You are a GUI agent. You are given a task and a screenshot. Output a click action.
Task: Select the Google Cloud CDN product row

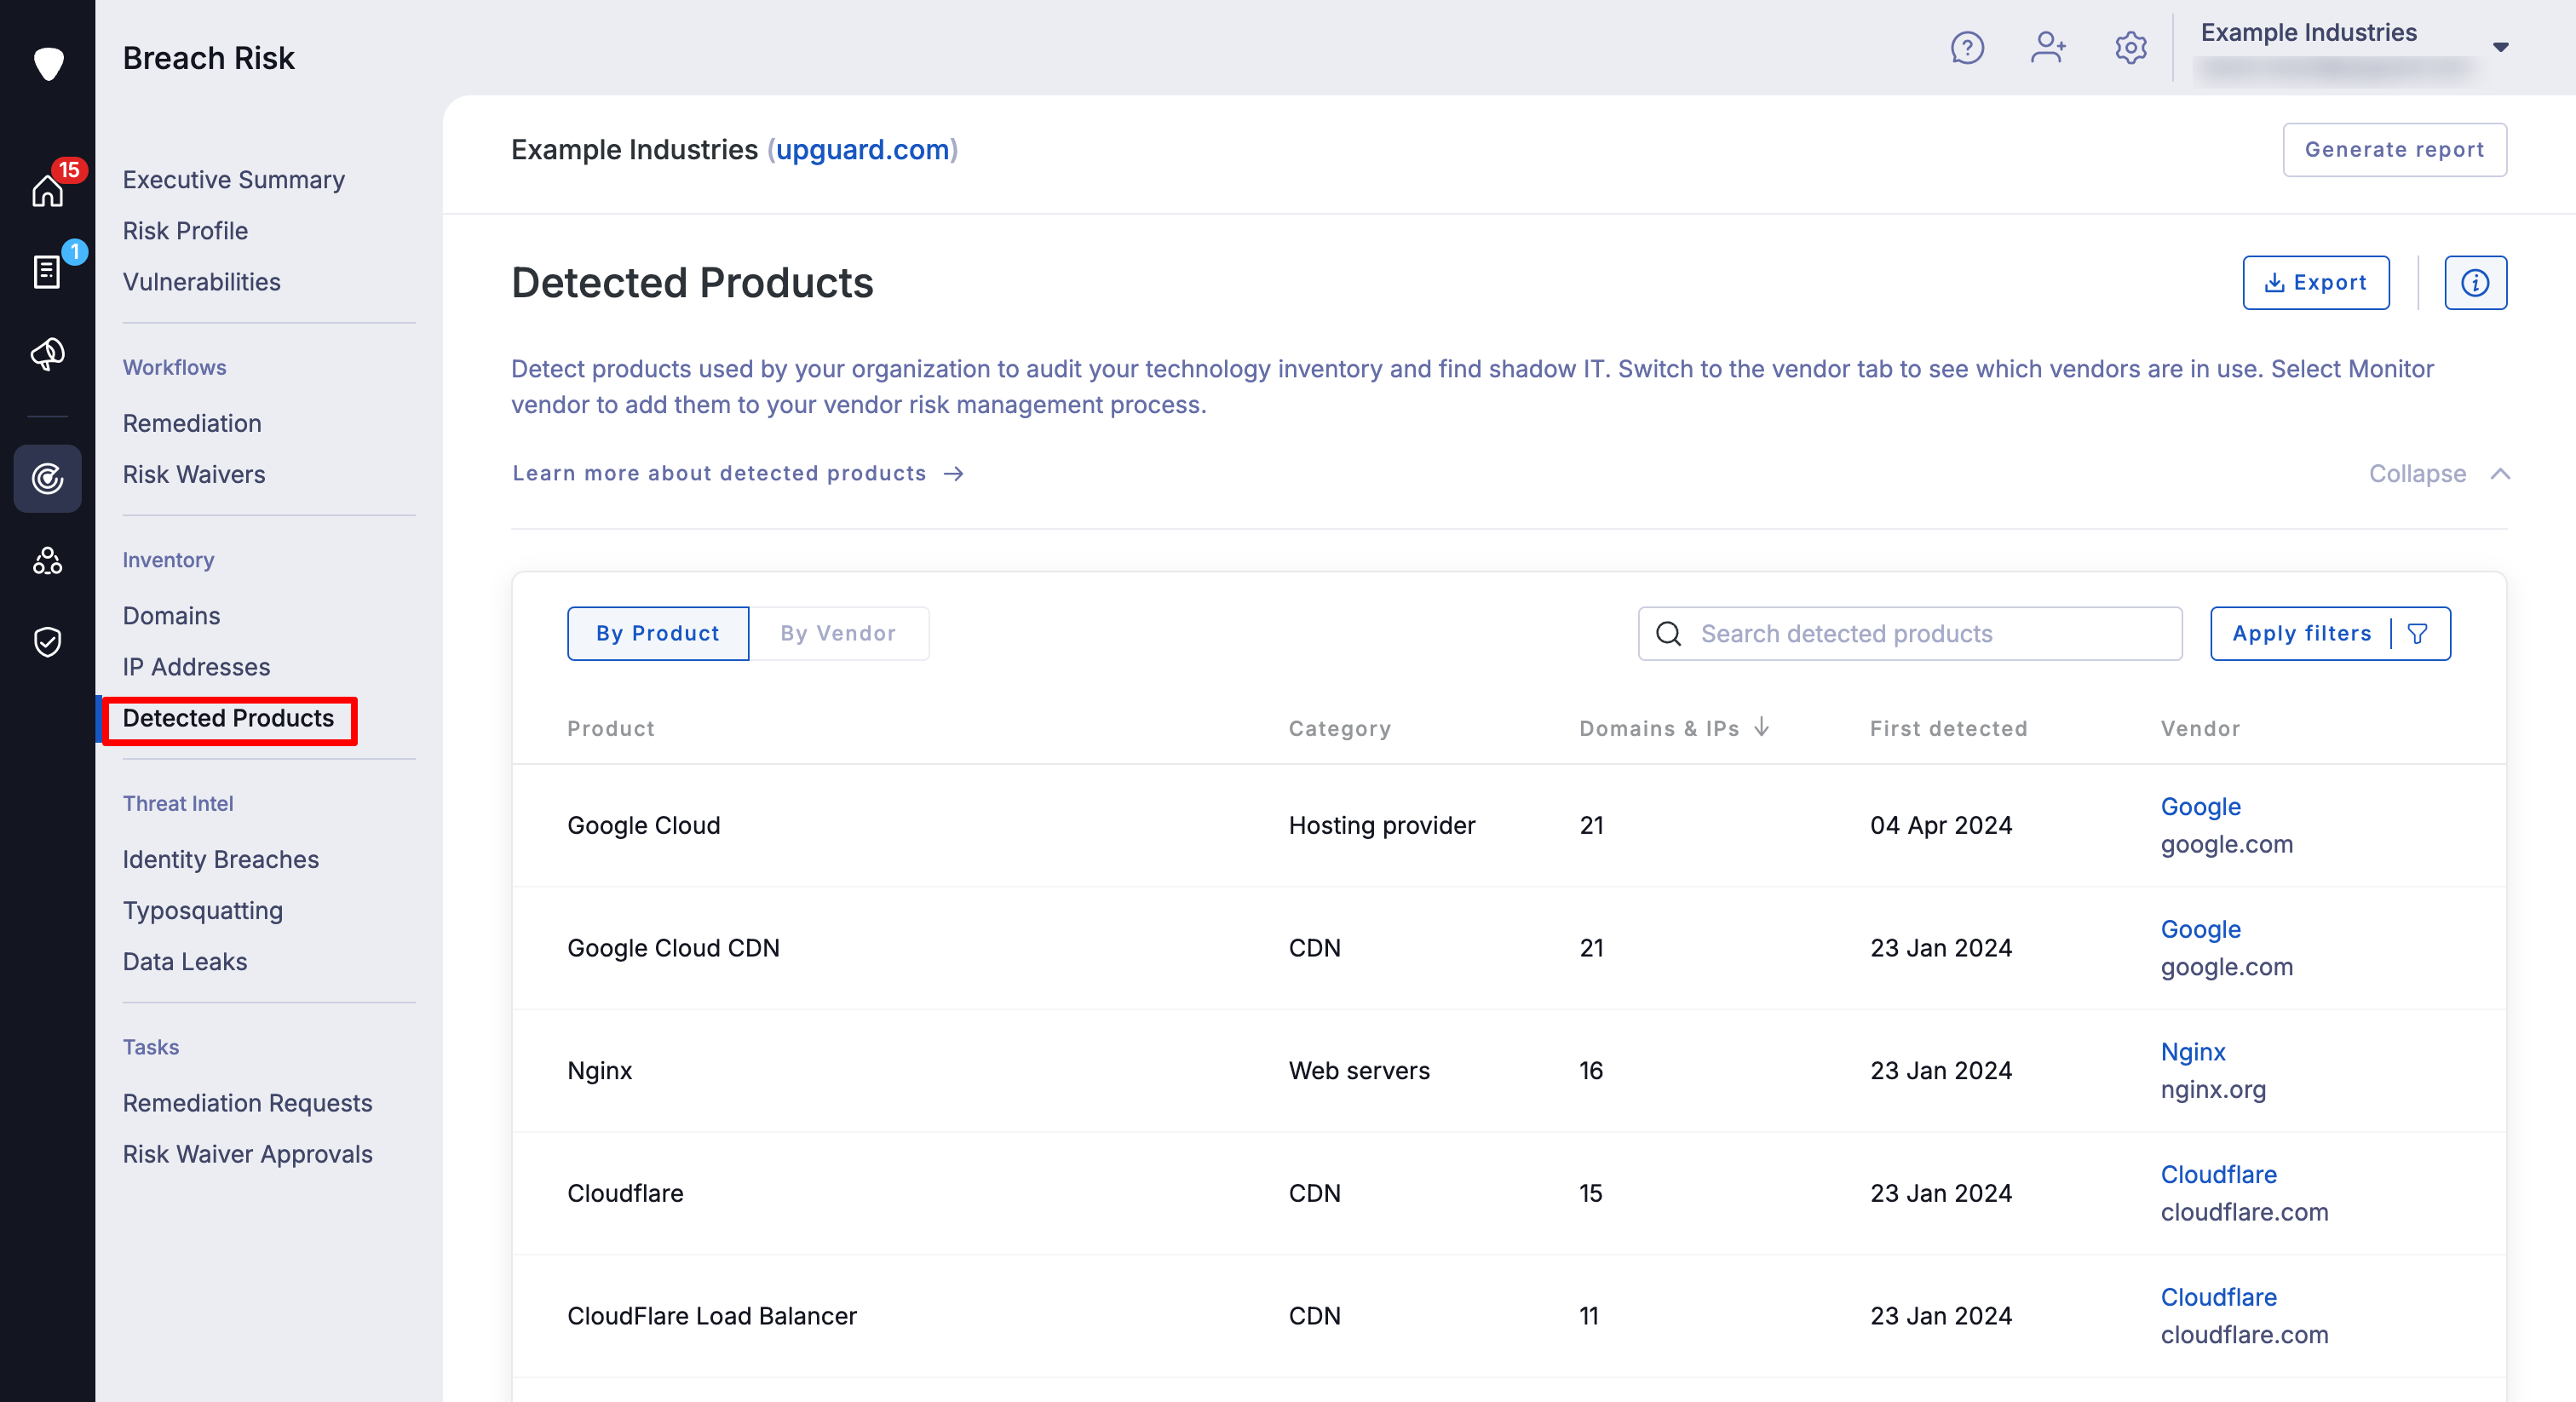coord(1509,948)
